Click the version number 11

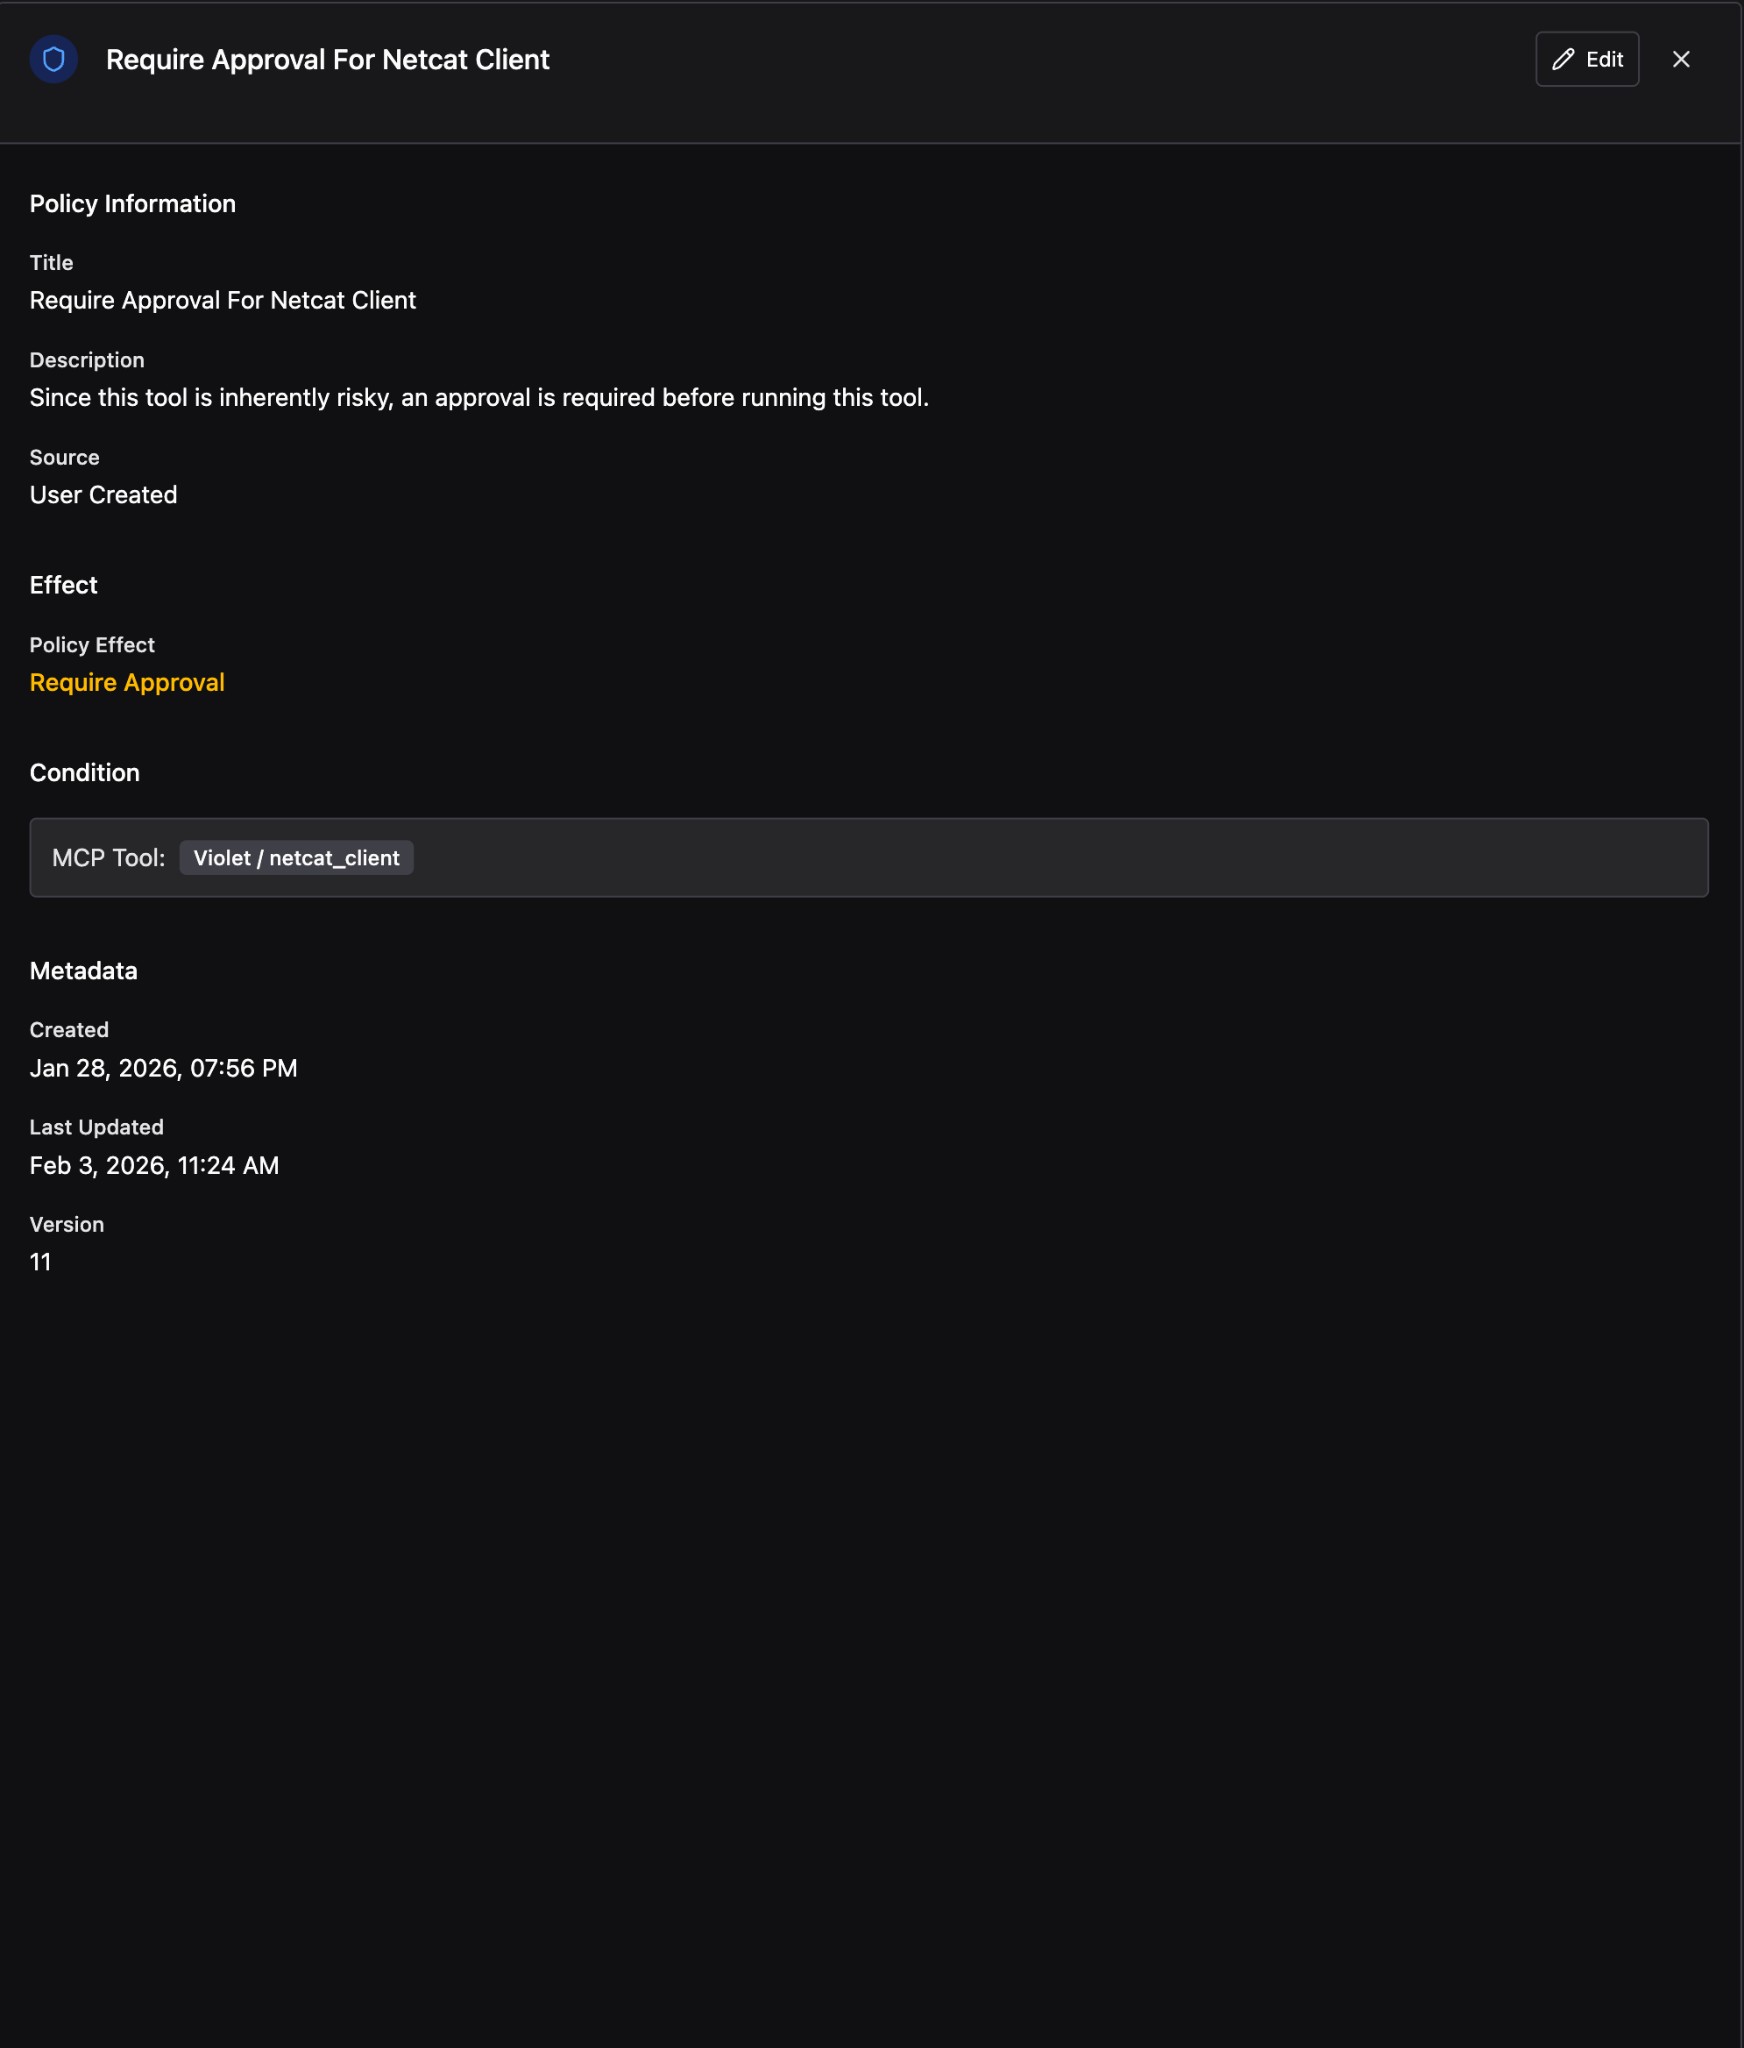(40, 1263)
